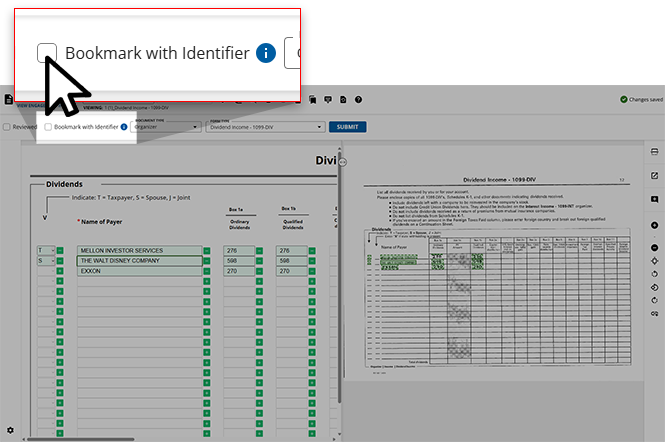The height and width of the screenshot is (442, 665).
Task: Click the green button next to the T code
Action: tap(60, 251)
